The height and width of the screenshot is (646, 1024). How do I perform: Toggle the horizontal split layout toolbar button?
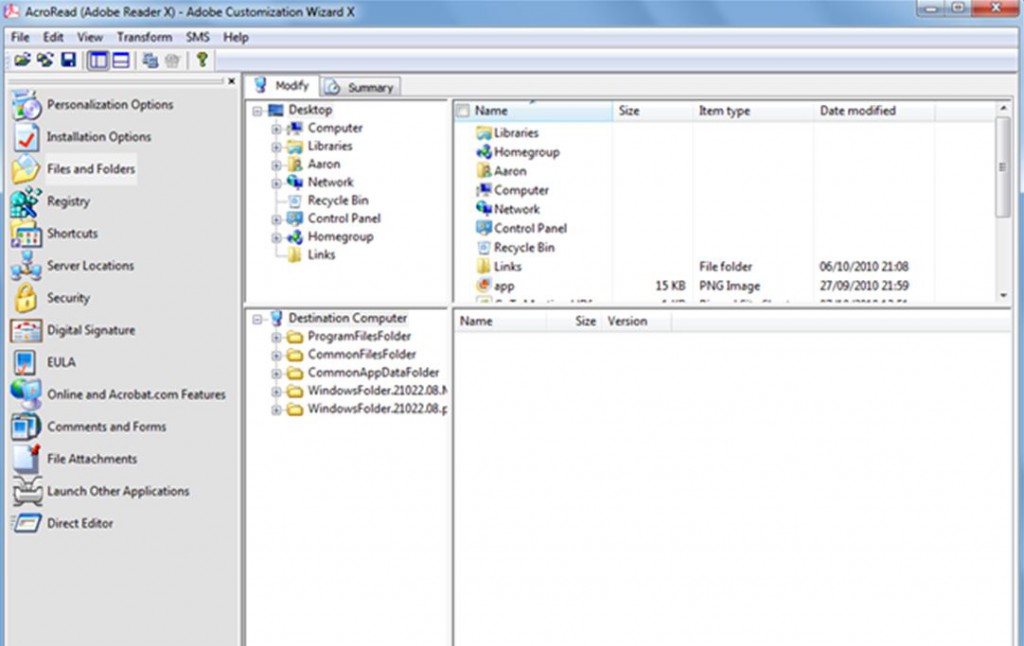tap(121, 61)
